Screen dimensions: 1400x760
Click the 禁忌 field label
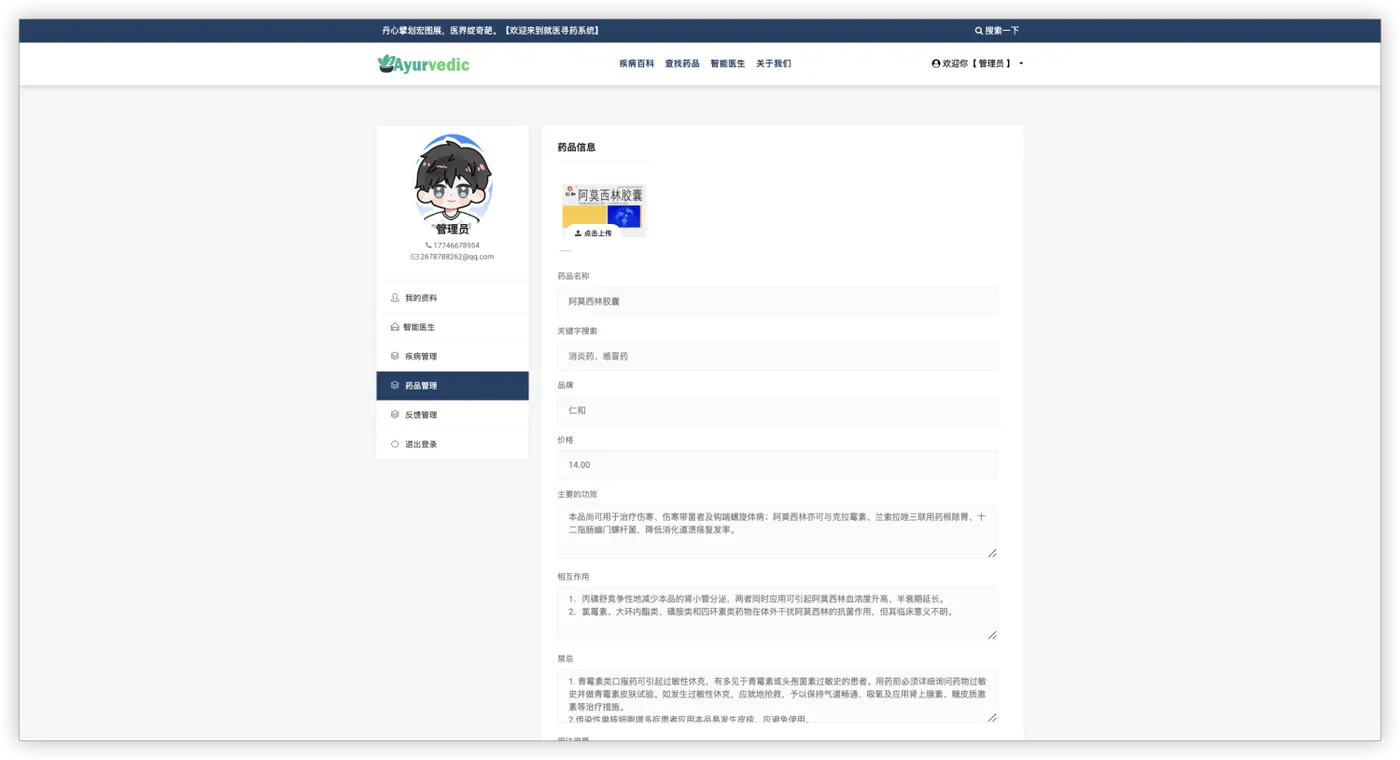(566, 659)
